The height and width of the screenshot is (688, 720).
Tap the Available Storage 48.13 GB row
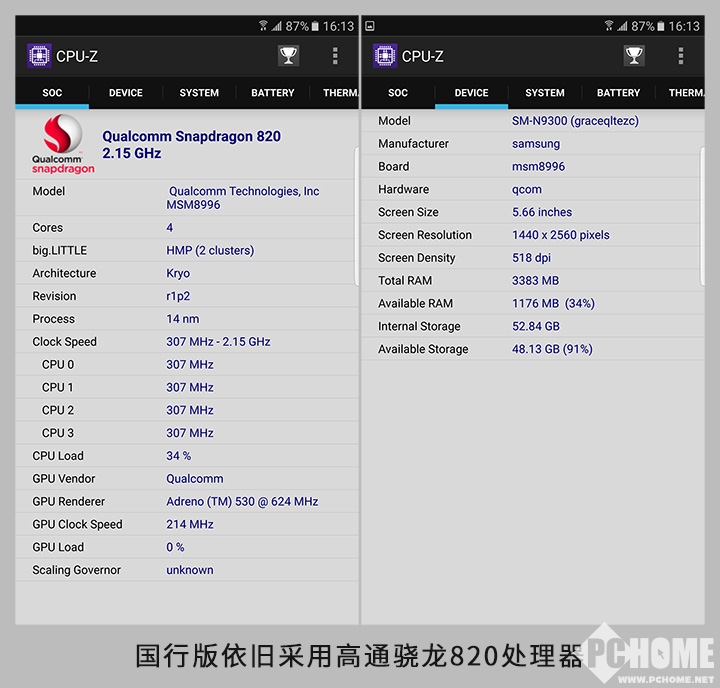tap(532, 349)
